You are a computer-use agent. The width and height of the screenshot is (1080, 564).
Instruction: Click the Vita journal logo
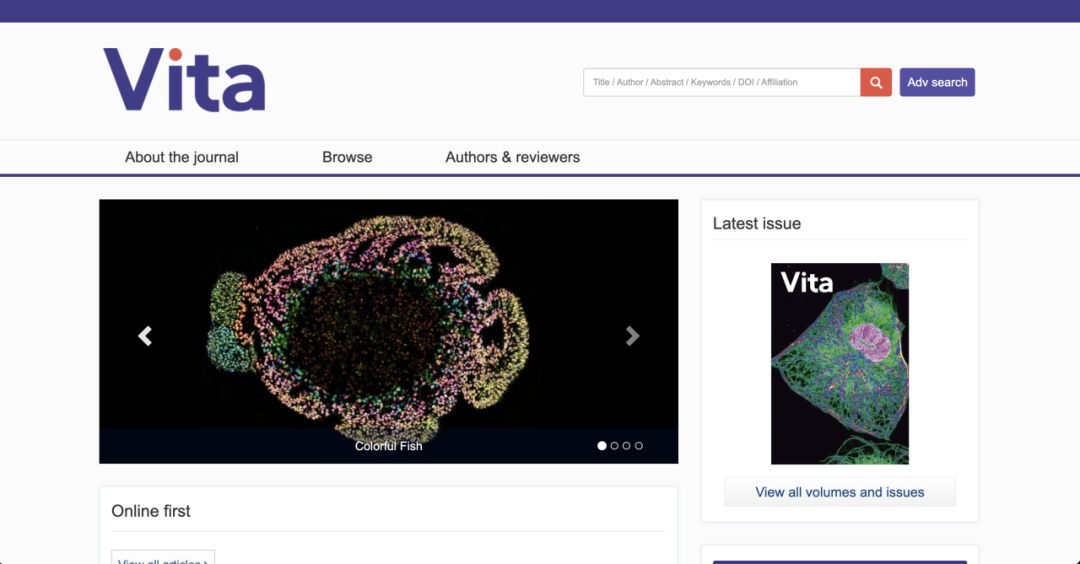pos(184,80)
